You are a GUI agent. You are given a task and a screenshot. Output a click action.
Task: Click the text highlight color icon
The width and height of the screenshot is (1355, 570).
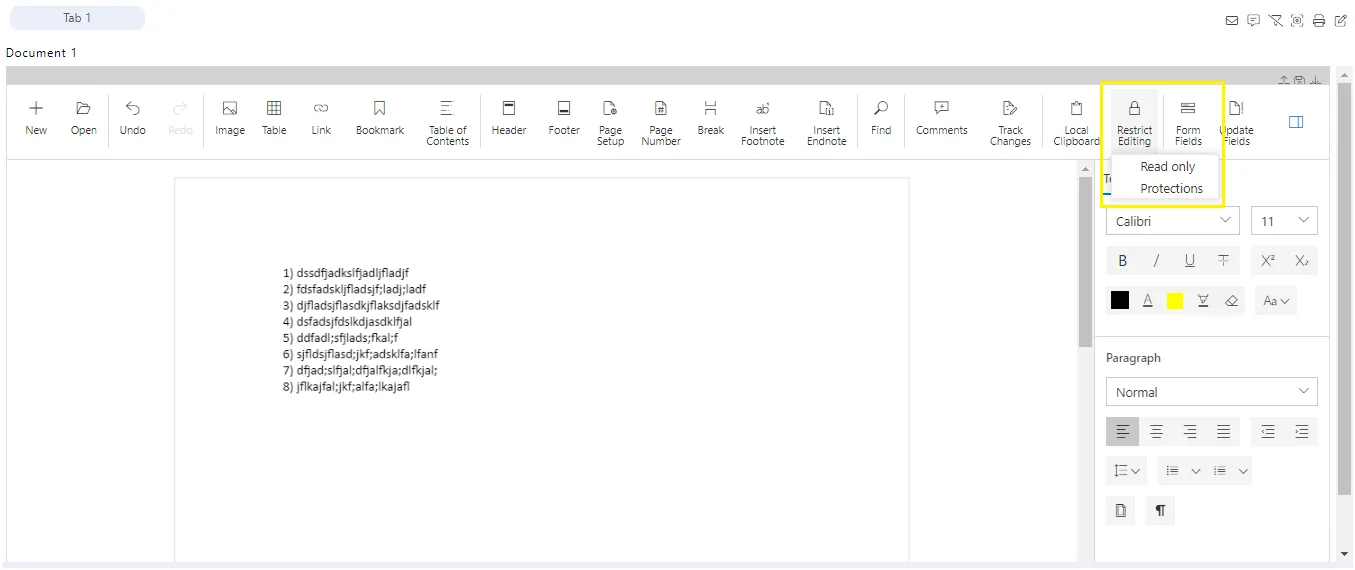[x=1203, y=300]
